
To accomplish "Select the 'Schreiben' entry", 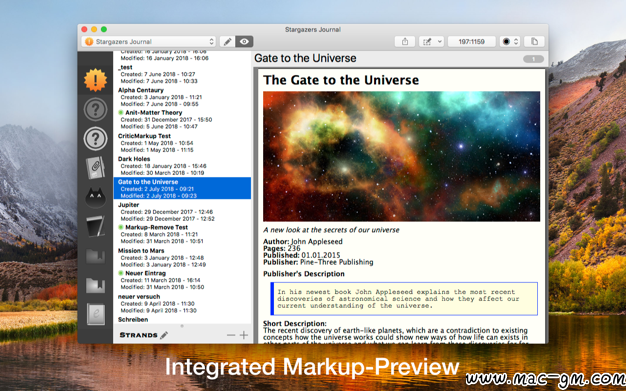I will point(182,320).
